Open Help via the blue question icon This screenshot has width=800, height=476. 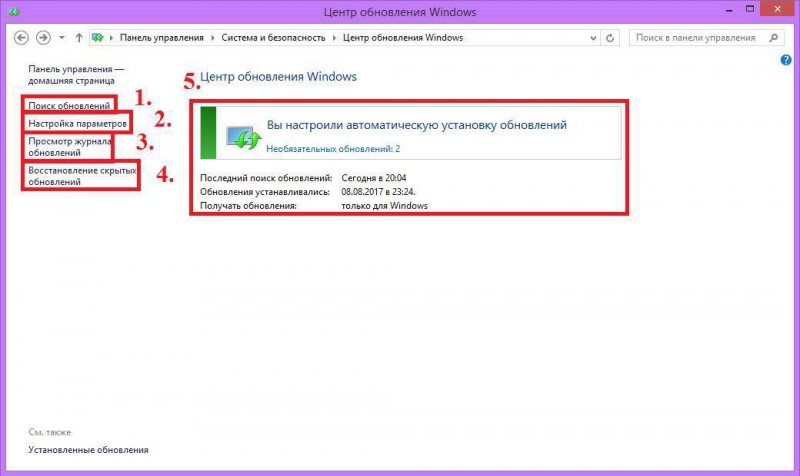786,60
